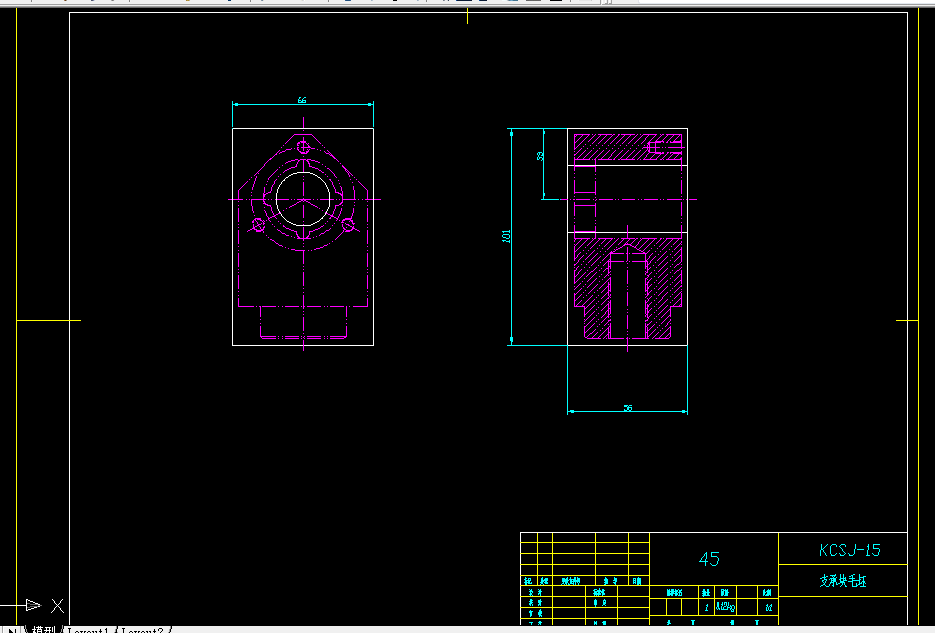This screenshot has width=935, height=633.
Task: Open the Layout1 tab
Action: [88, 630]
